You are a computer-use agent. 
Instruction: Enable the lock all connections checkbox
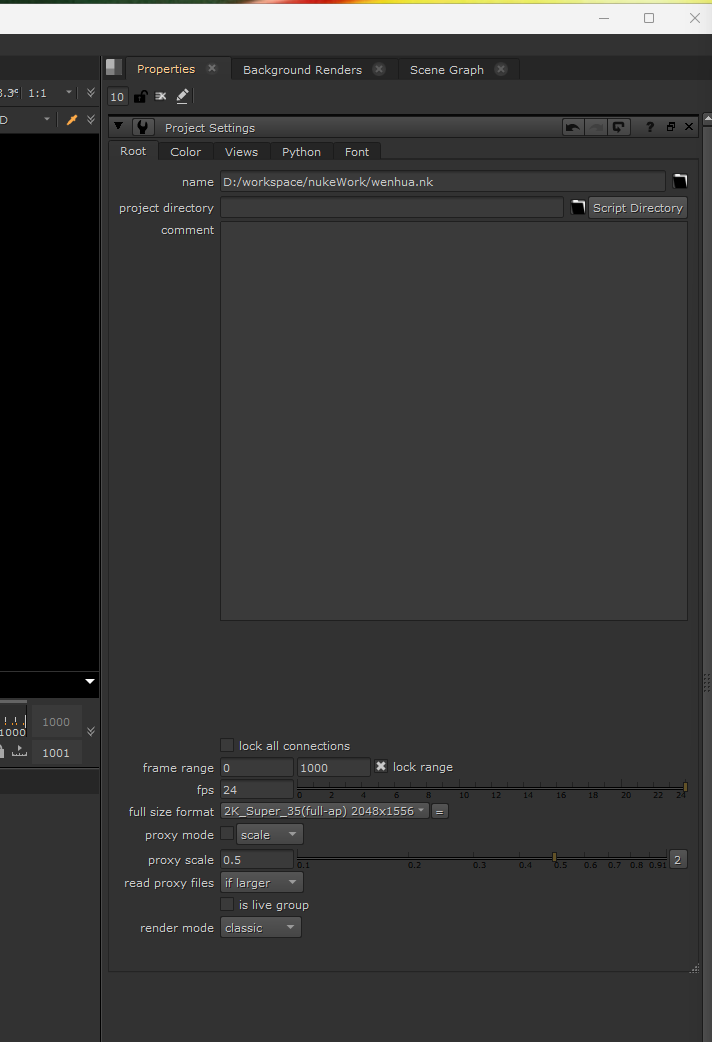tap(227, 745)
